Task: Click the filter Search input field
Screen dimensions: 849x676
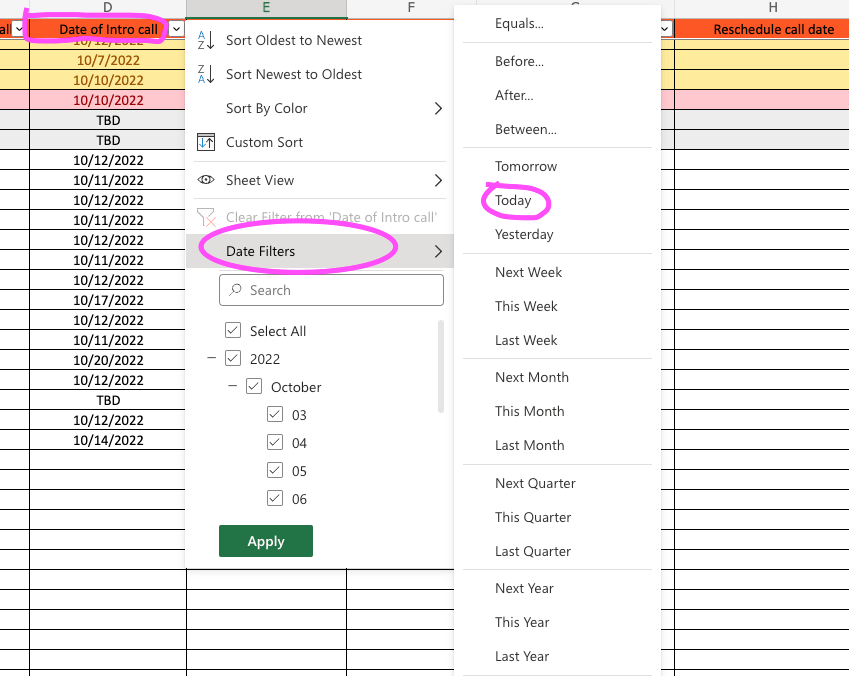Action: [331, 290]
